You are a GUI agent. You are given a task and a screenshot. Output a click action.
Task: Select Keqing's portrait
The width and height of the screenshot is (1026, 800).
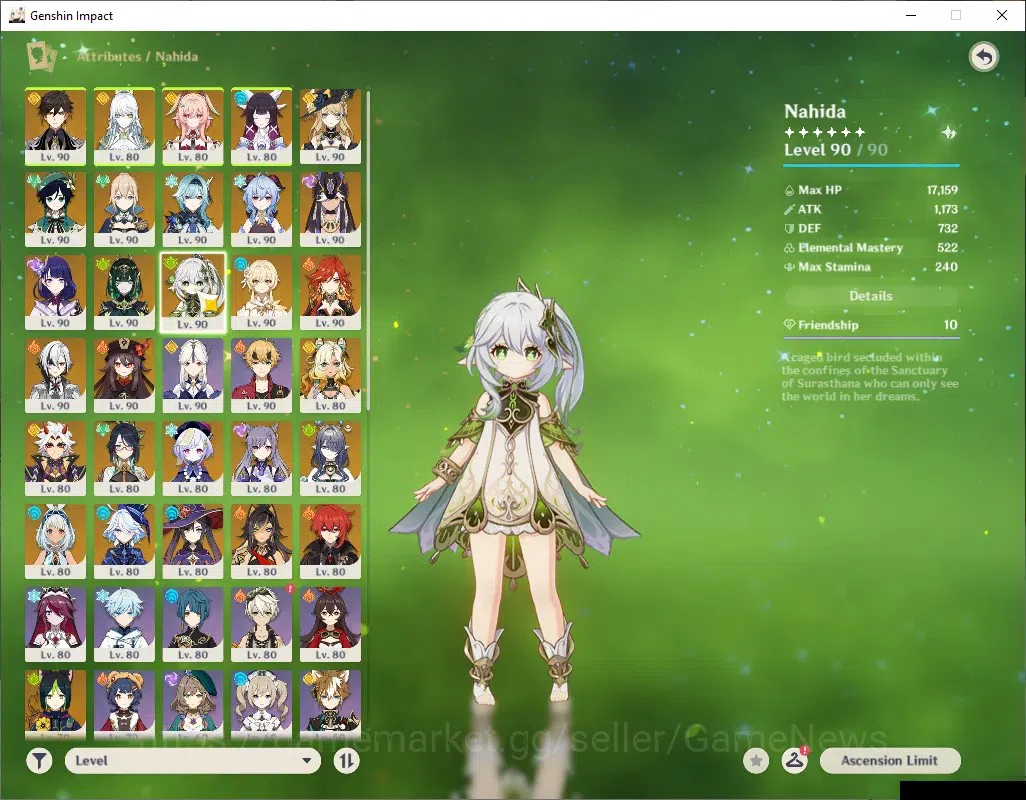tap(262, 459)
